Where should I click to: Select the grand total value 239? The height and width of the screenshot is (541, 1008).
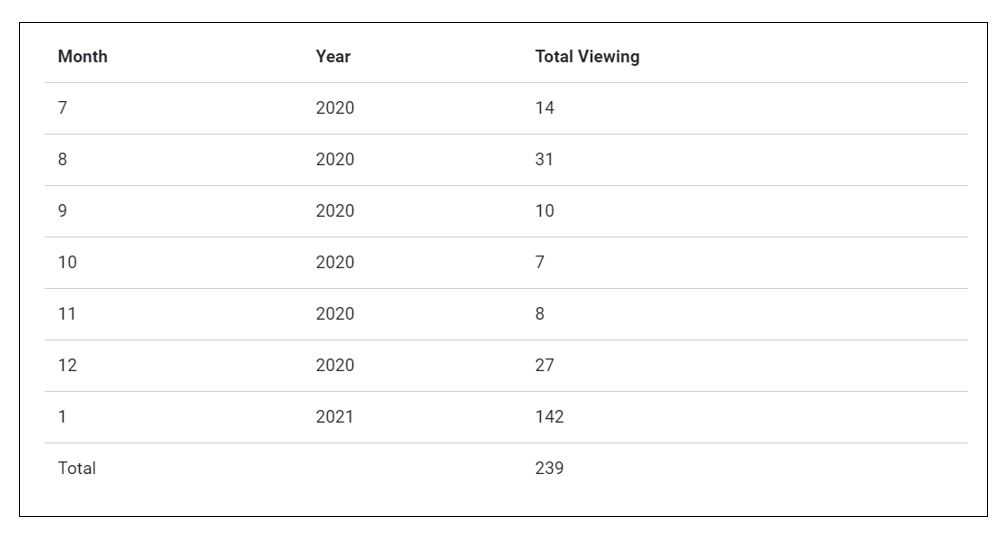coord(549,467)
